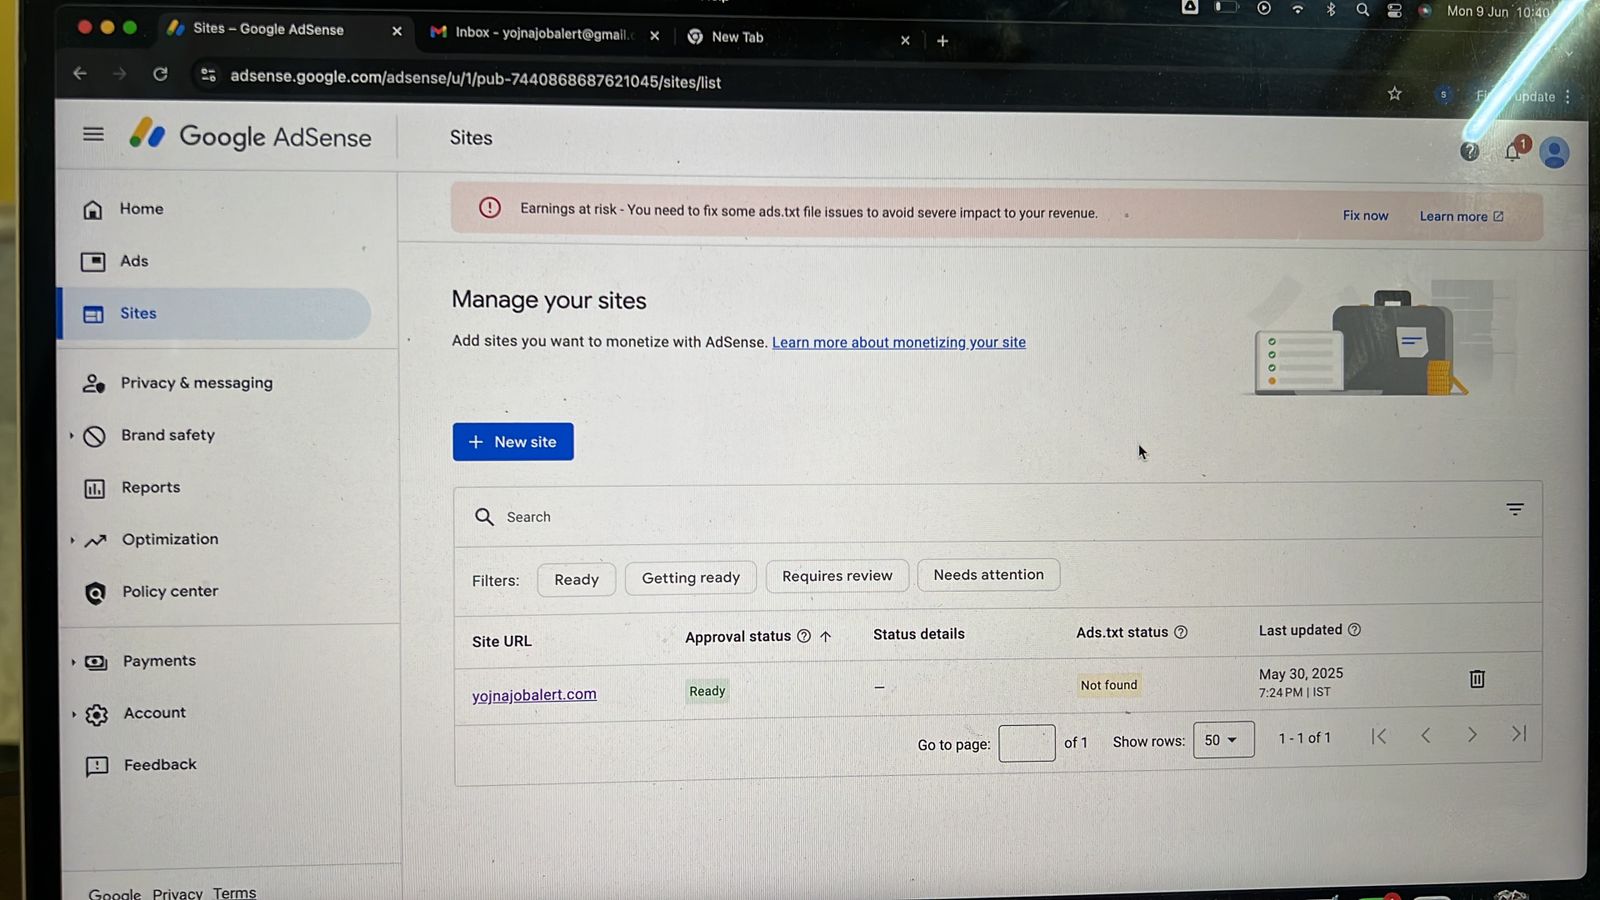
Task: Open the account avatar menu
Action: (1554, 153)
